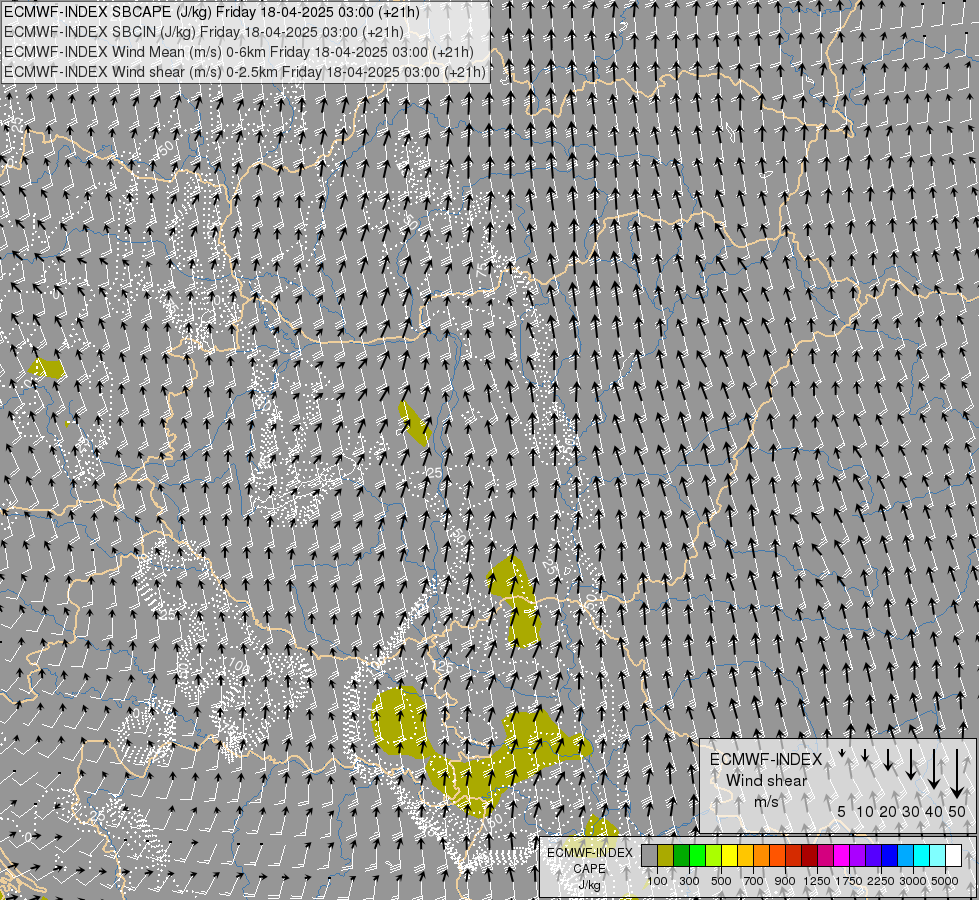Pick the dark maroon CAPE legend swatch
The height and width of the screenshot is (900, 979).
click(809, 856)
